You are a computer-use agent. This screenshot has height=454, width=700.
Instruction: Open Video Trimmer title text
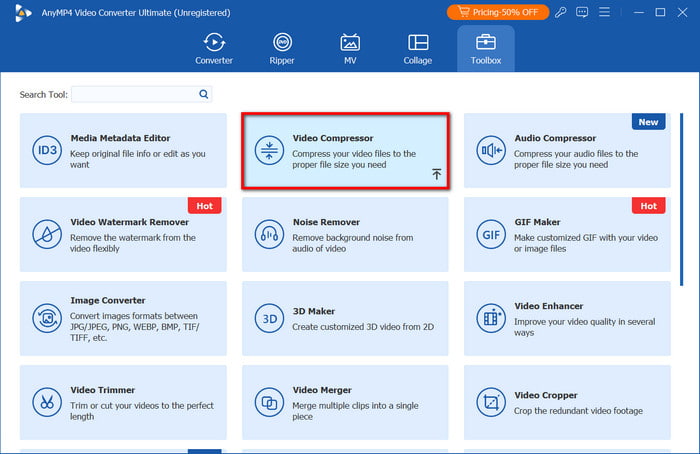[102, 390]
